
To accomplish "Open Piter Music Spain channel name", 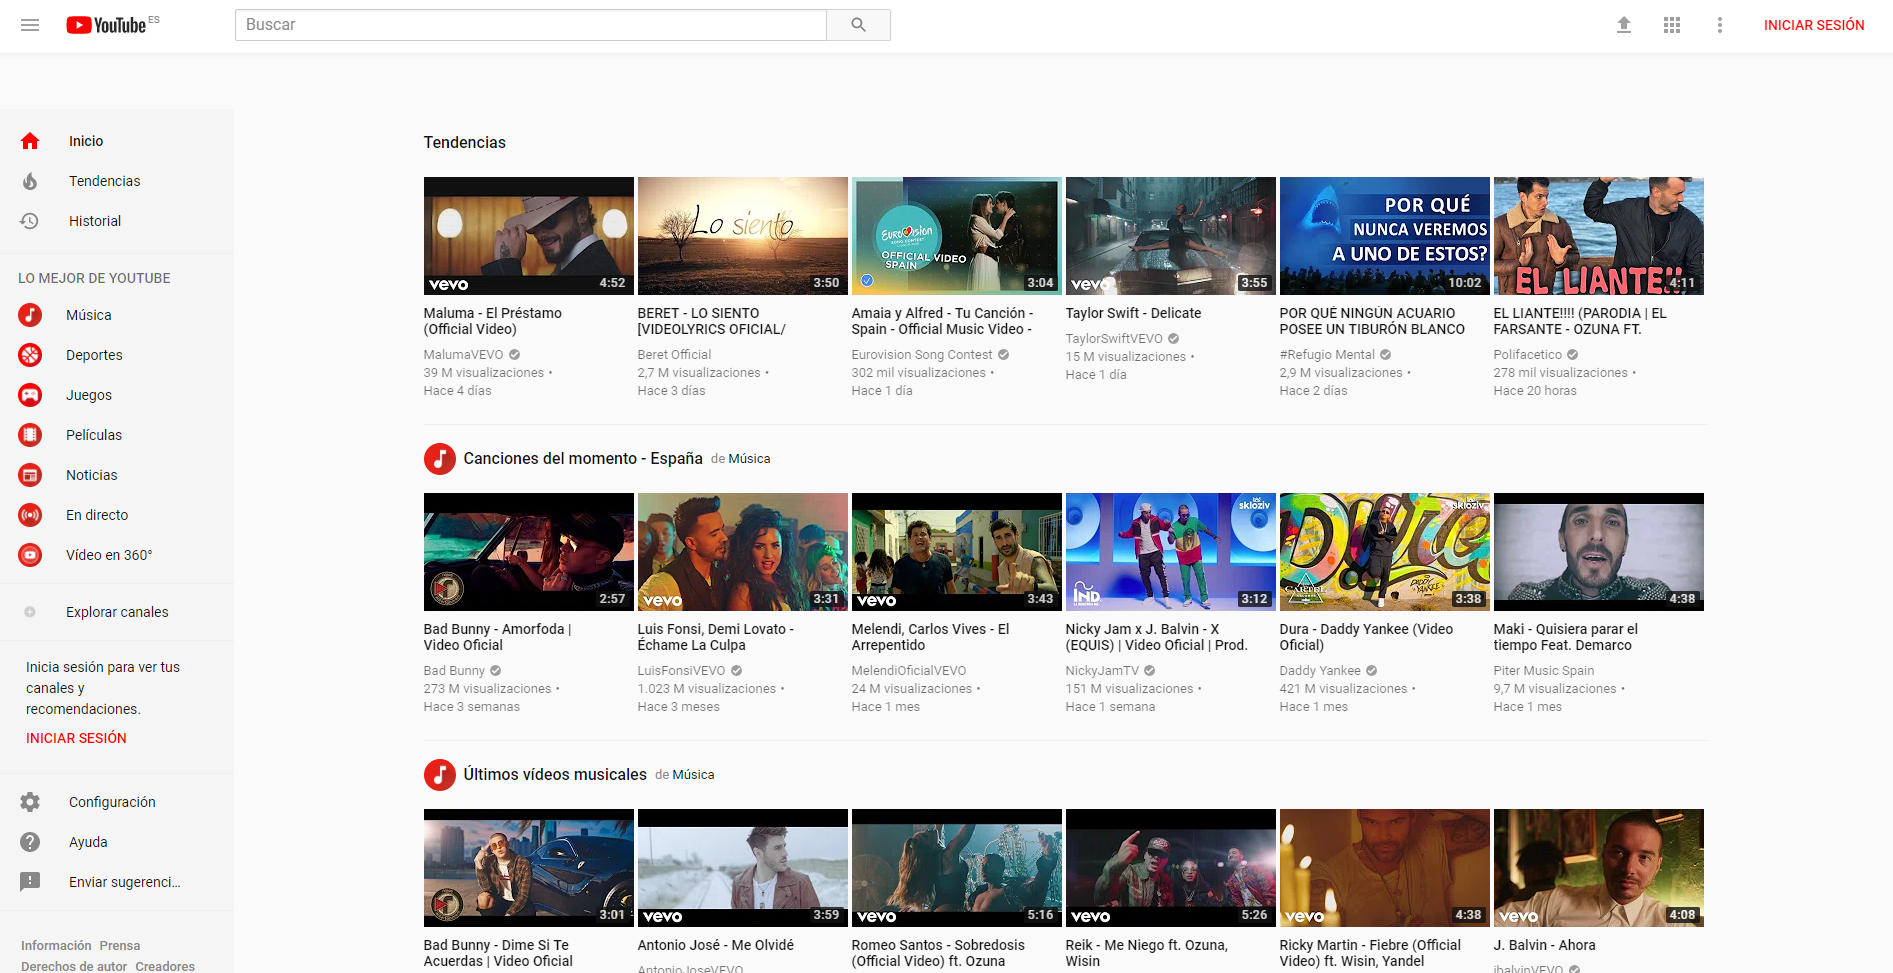I will 1544,671.
